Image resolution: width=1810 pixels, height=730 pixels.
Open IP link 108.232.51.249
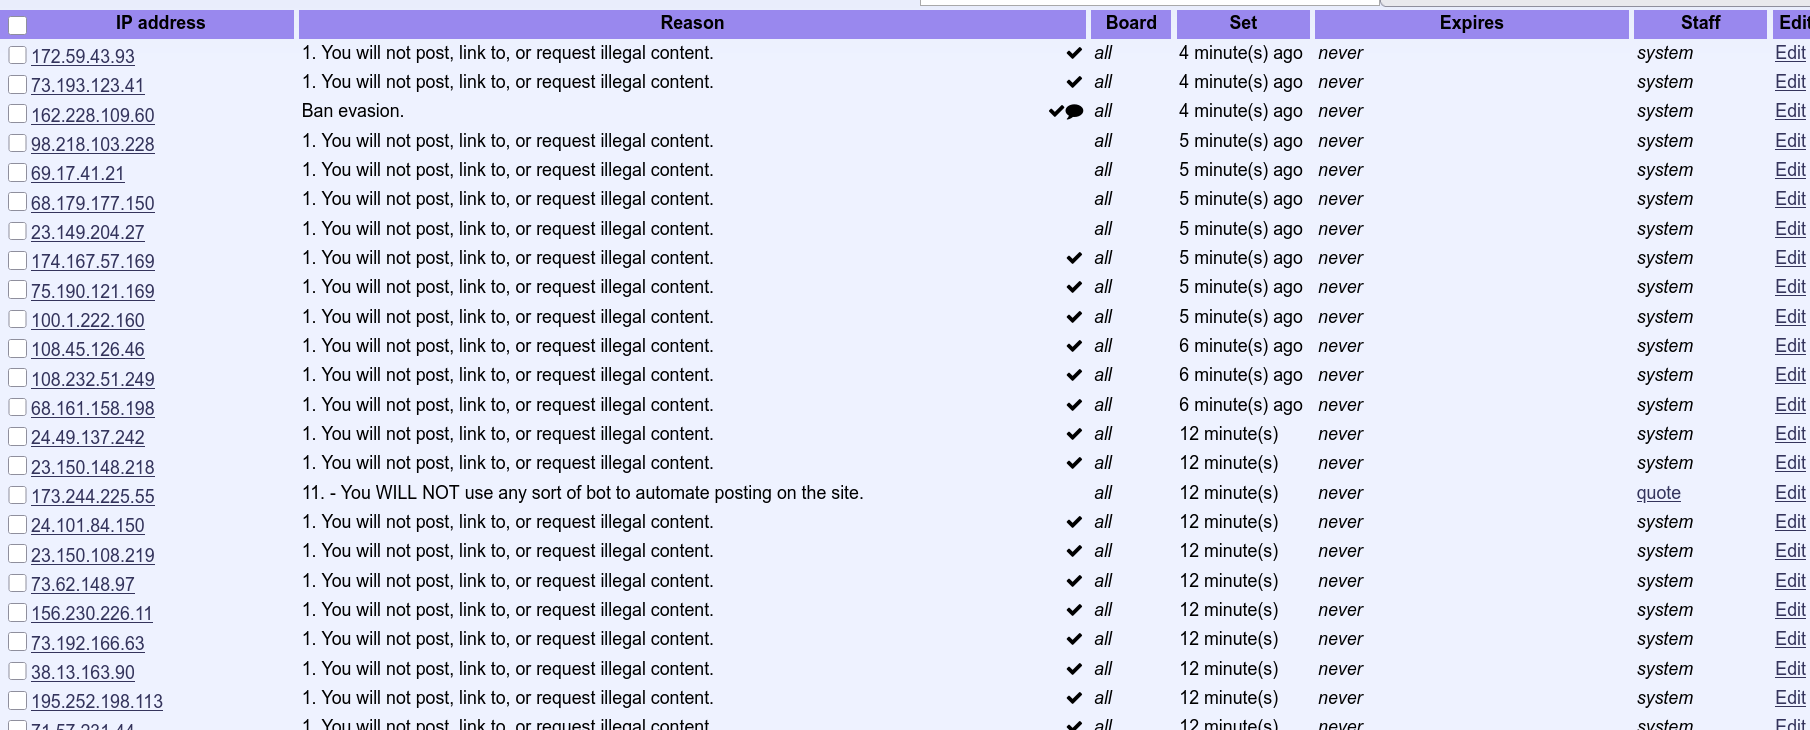pos(93,380)
